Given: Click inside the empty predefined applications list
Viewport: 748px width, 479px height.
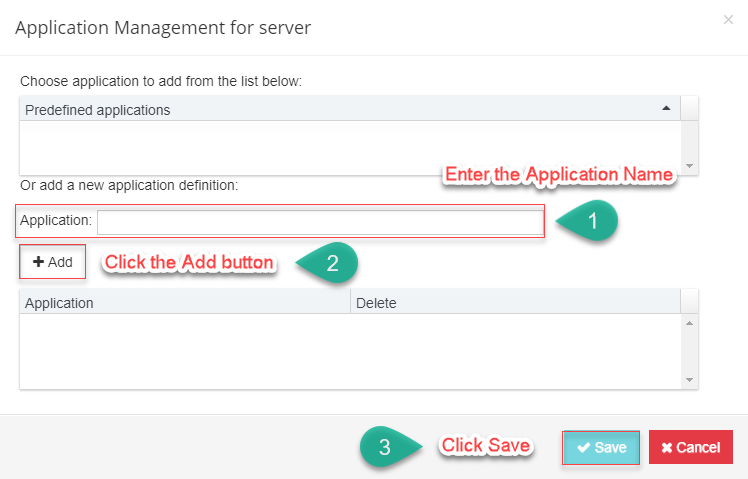Looking at the screenshot, I should (x=350, y=146).
